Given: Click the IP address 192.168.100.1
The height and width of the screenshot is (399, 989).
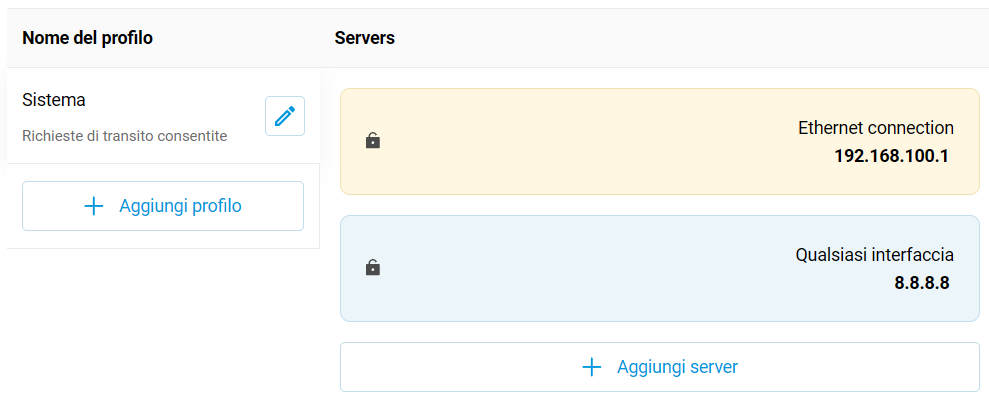Looking at the screenshot, I should [891, 156].
